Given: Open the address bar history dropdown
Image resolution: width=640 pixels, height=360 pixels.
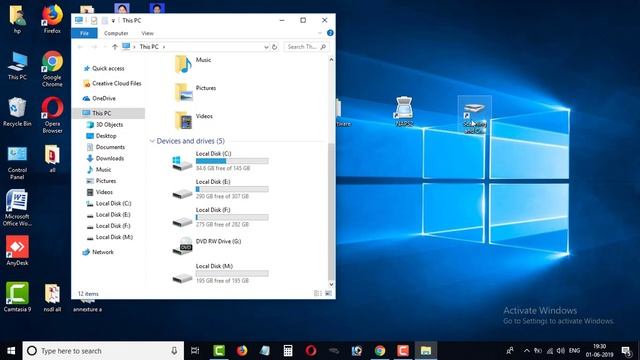Looking at the screenshot, I should [266, 47].
